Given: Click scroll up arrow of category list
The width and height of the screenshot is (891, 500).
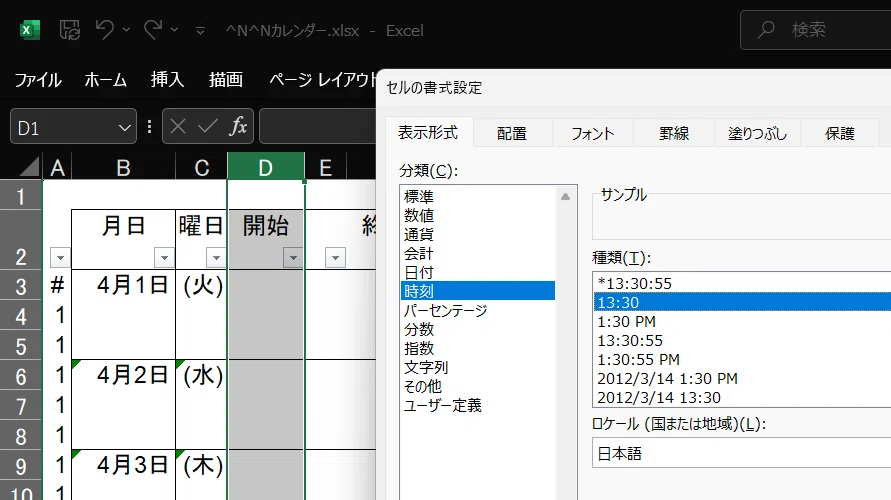Looking at the screenshot, I should point(565,197).
